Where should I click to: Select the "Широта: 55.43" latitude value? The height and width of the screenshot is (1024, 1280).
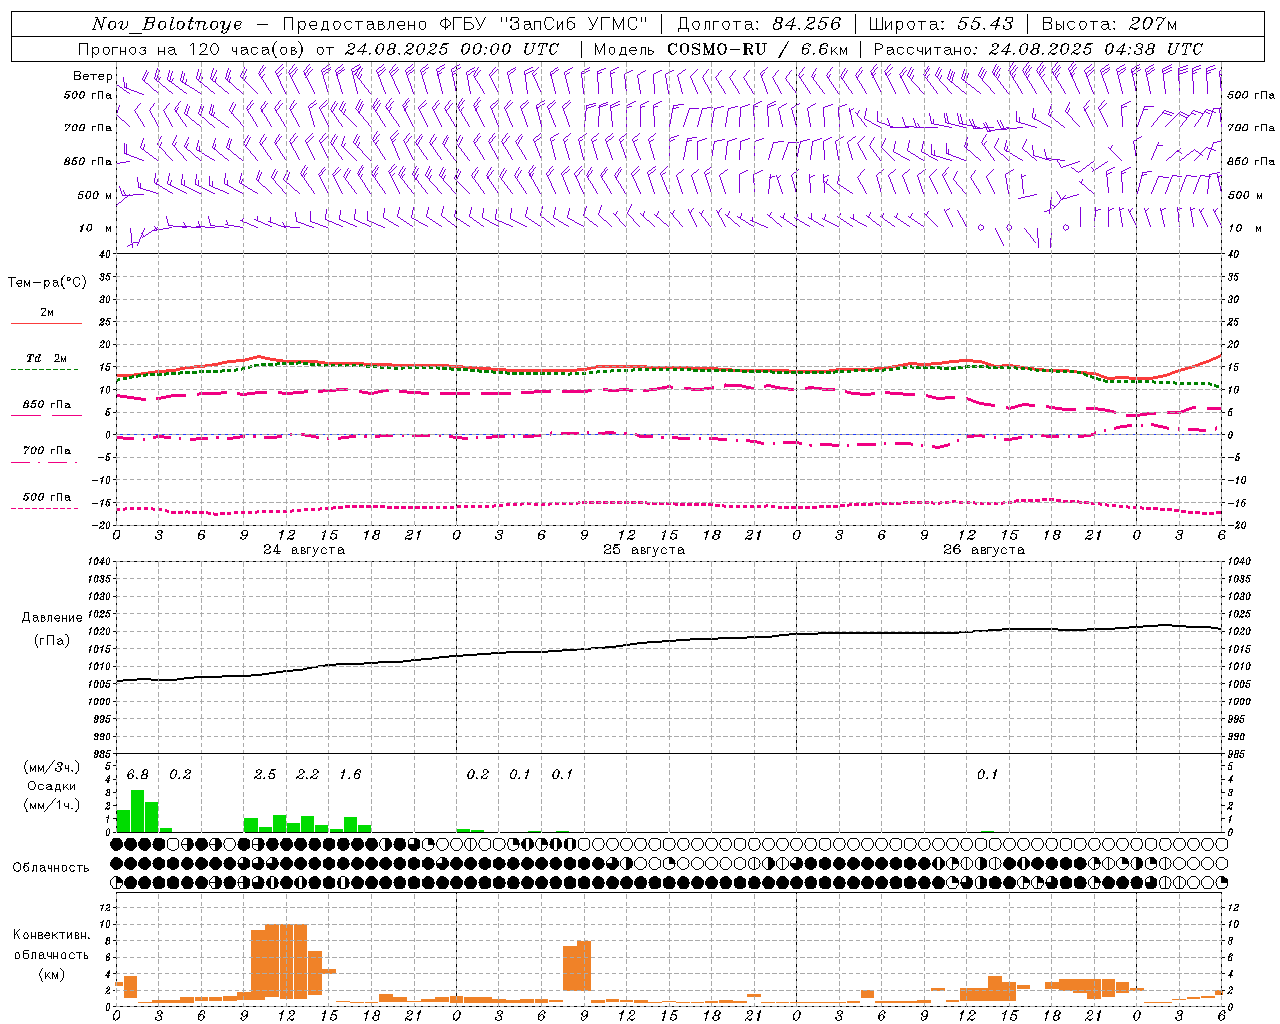[941, 24]
